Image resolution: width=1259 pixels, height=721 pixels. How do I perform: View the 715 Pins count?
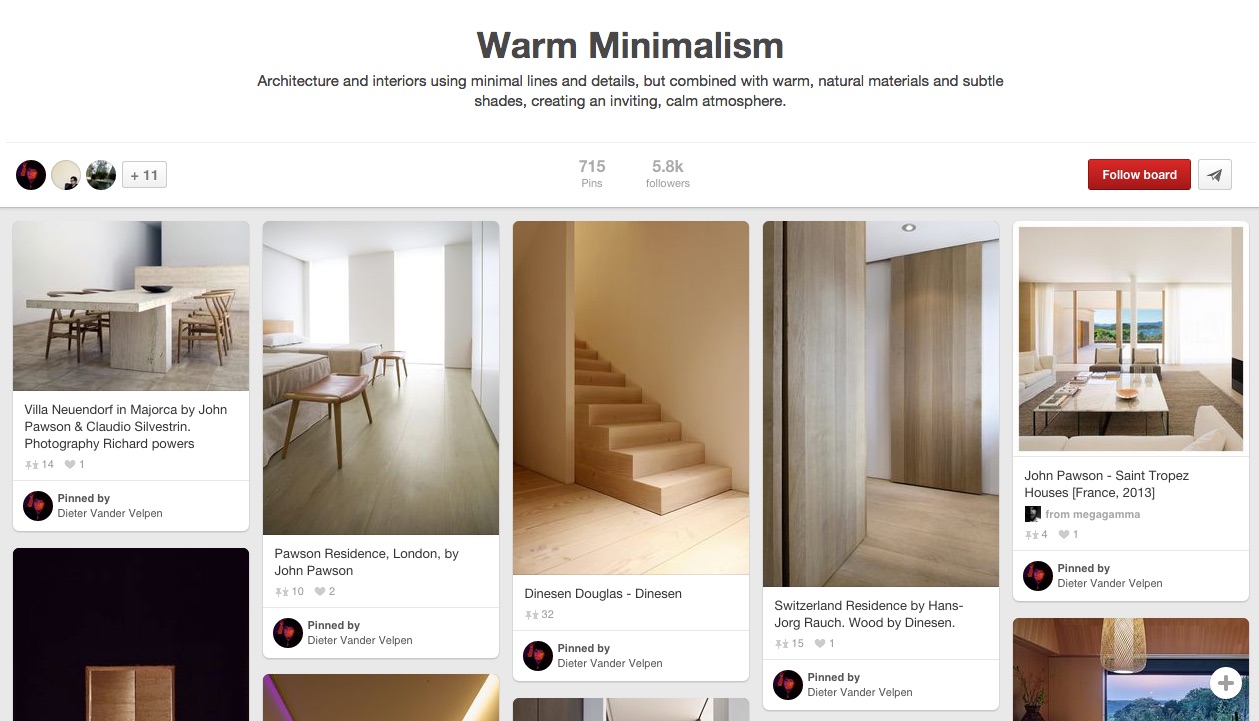592,173
